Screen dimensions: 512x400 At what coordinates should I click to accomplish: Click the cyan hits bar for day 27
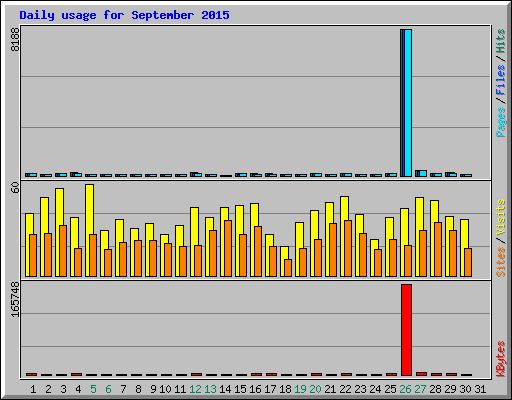(x=423, y=173)
